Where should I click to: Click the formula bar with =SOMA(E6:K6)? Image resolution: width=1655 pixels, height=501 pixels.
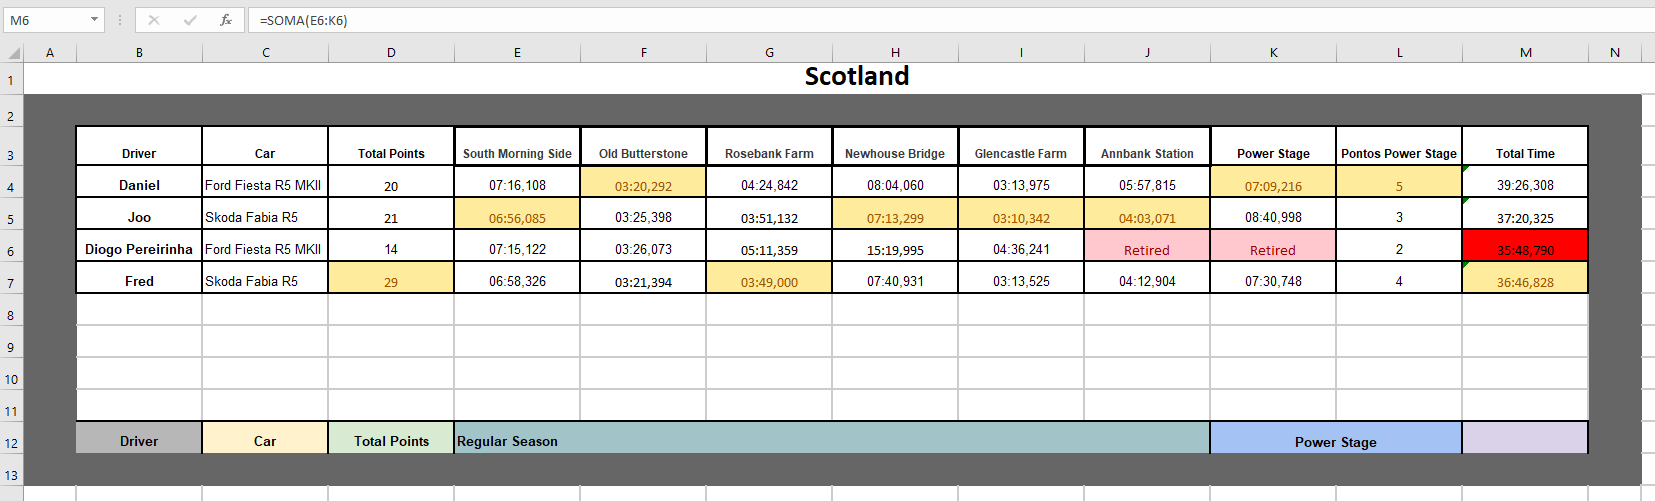(950, 20)
